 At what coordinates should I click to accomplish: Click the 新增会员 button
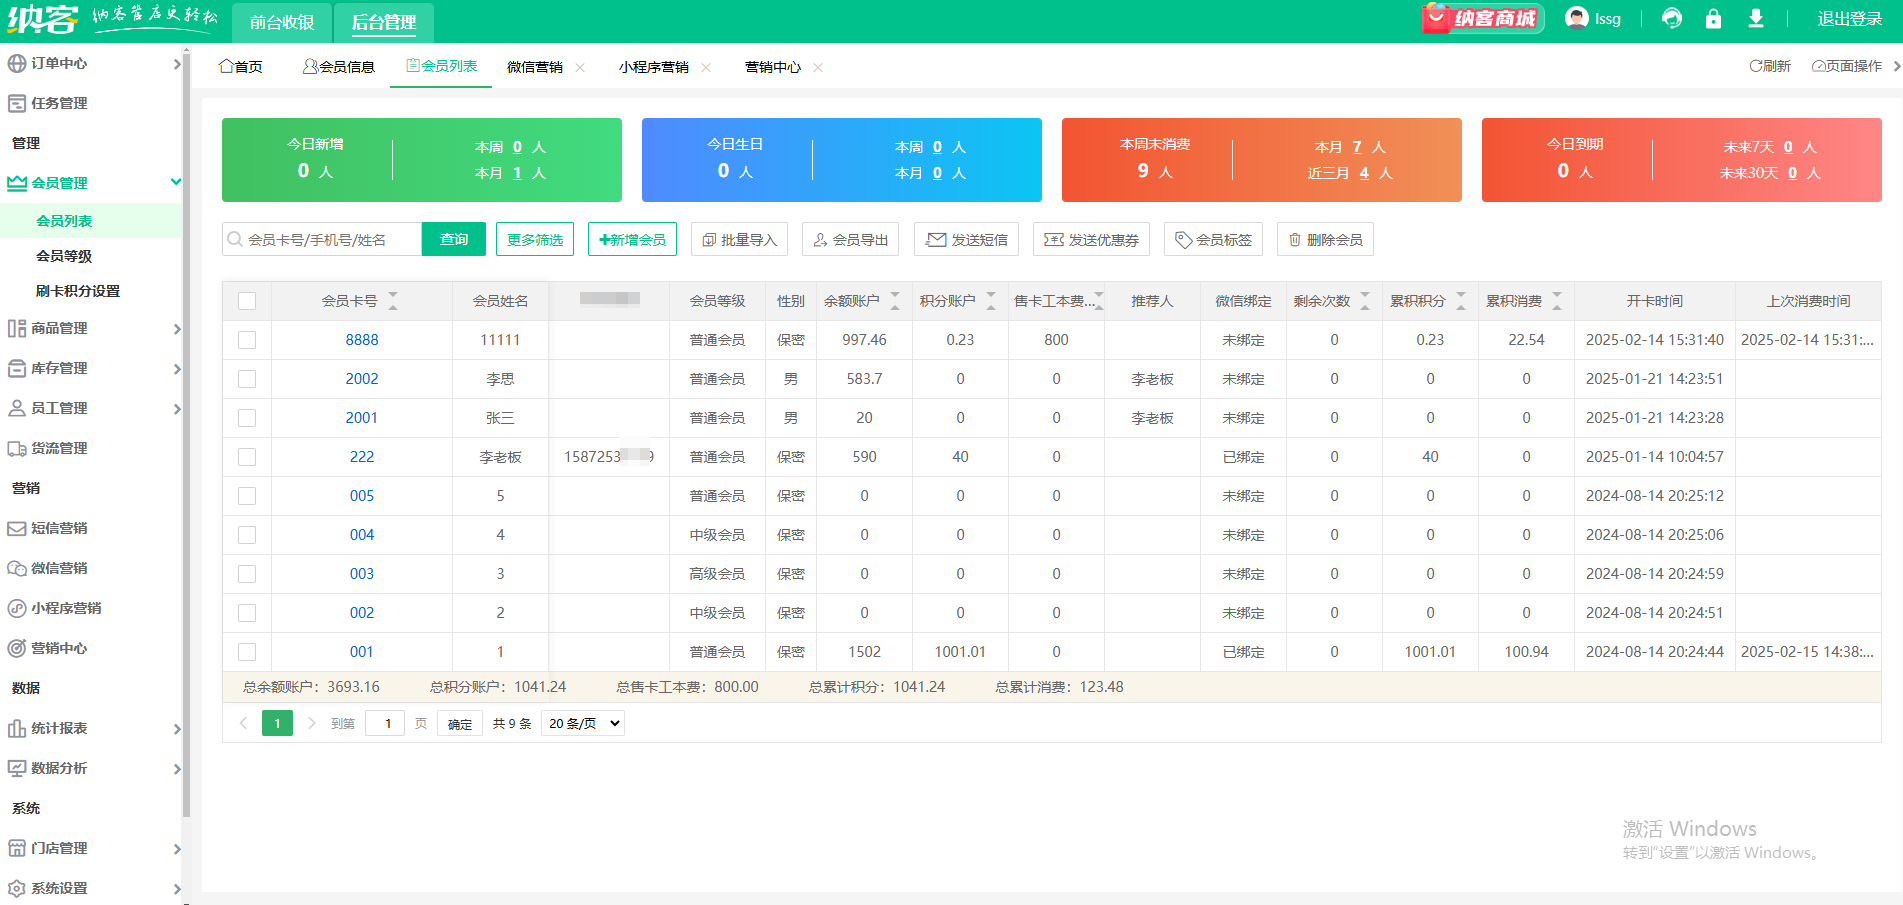pos(632,240)
